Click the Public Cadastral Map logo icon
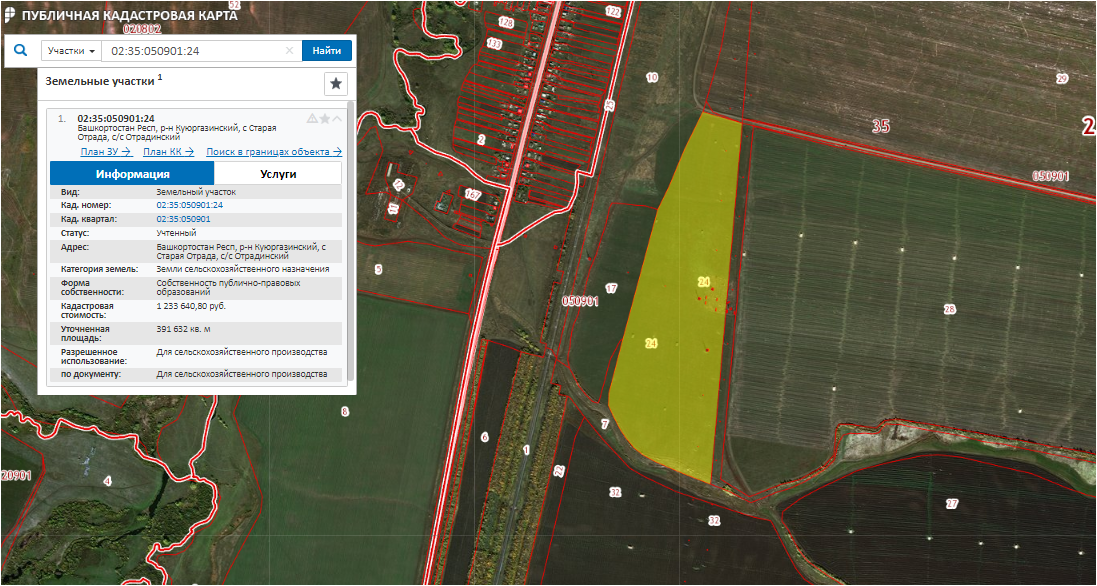Screen dimensions: 1097x586 (10, 15)
